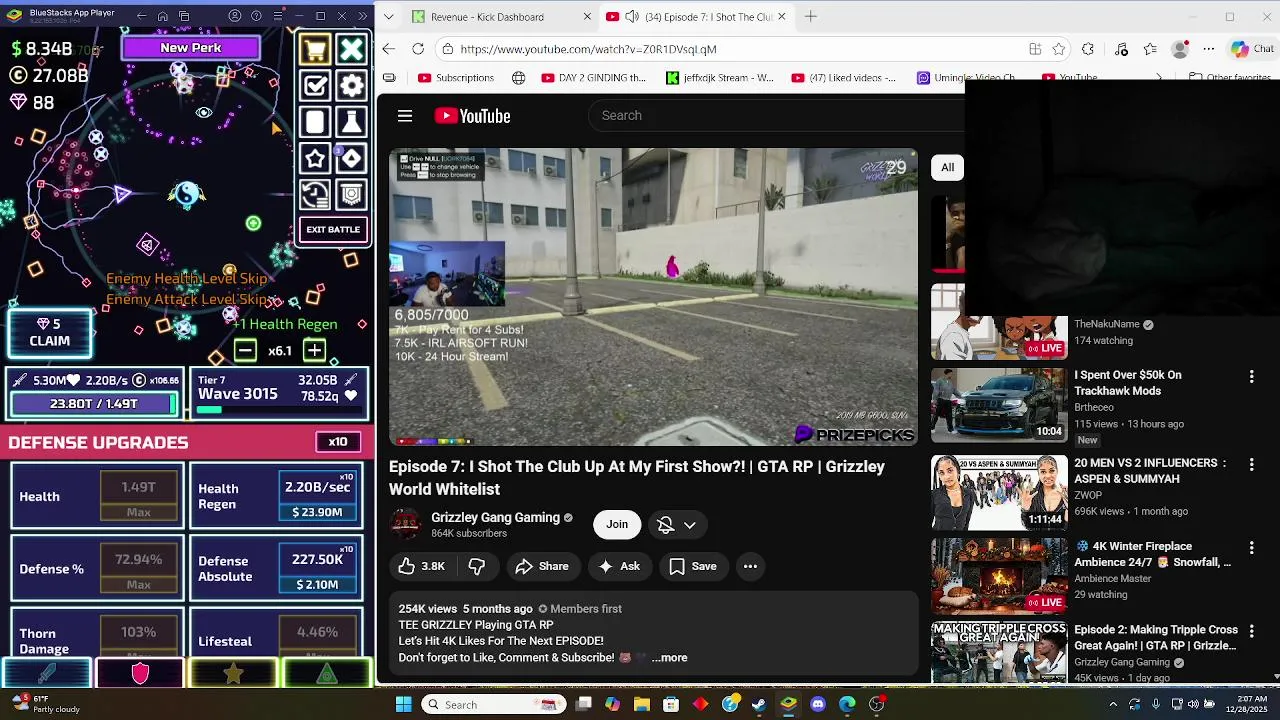1280x720 pixels.
Task: Expand description with ...more
Action: pos(669,657)
